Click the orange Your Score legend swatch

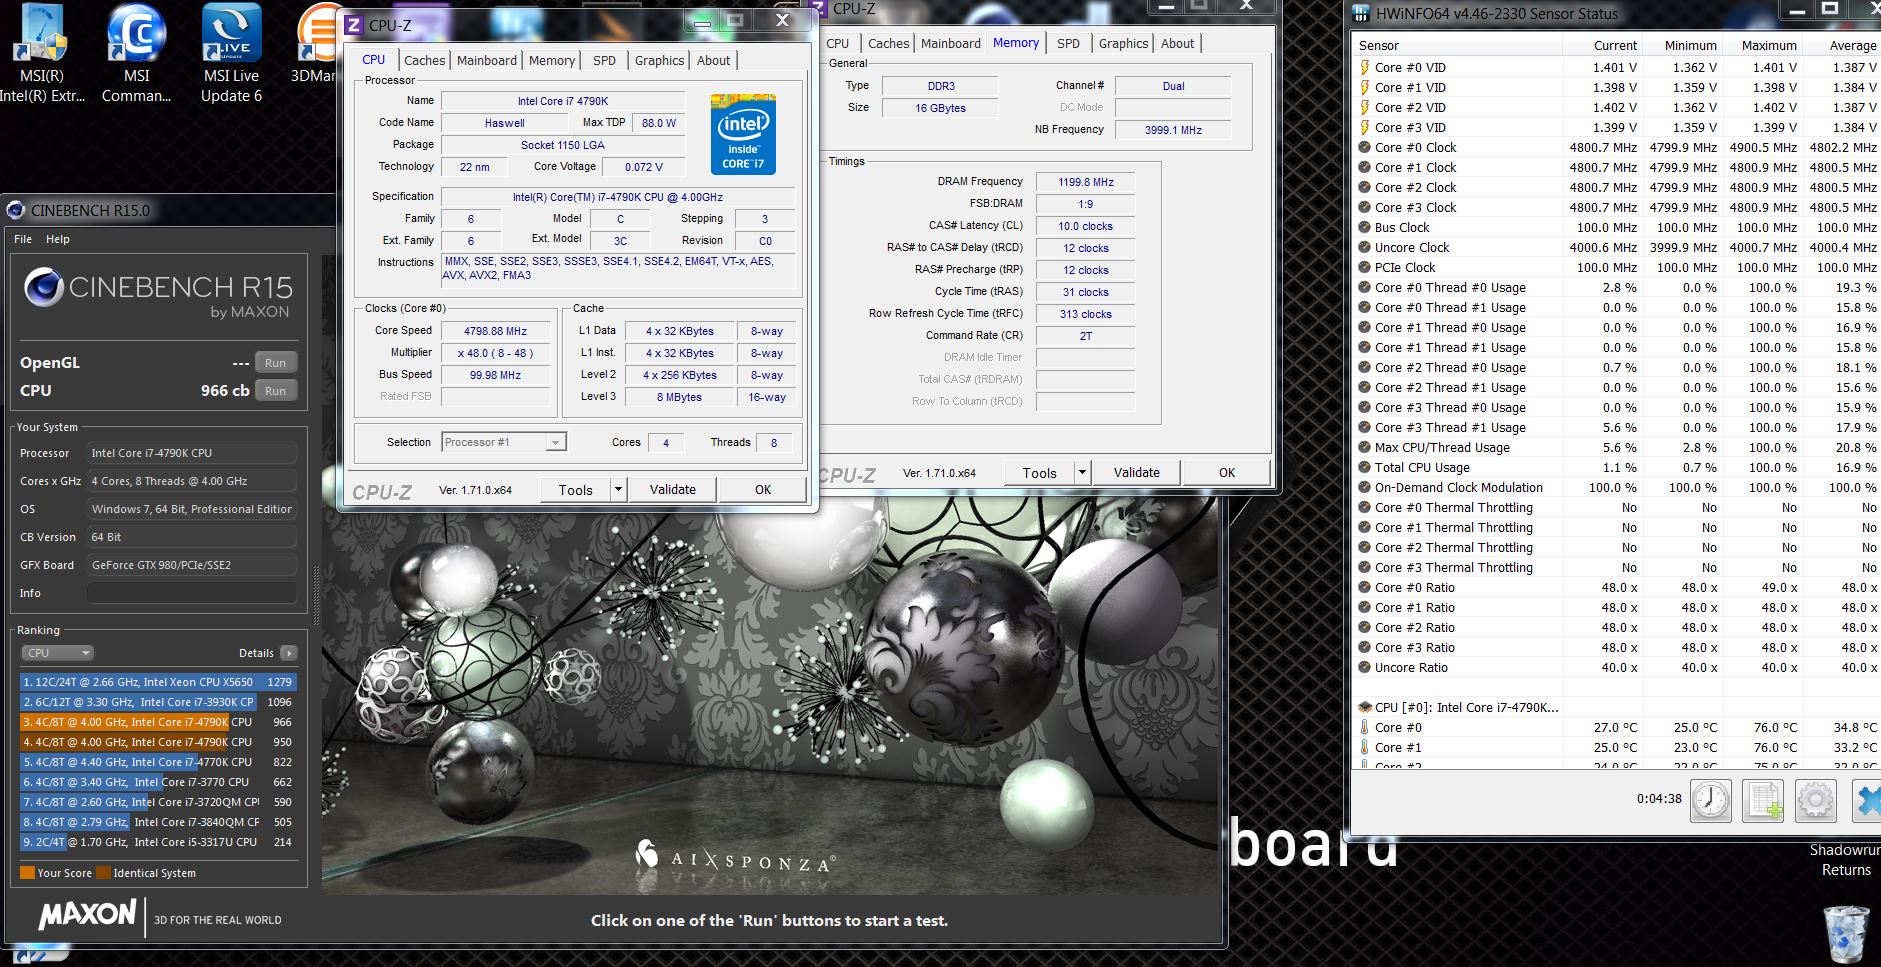(27, 873)
